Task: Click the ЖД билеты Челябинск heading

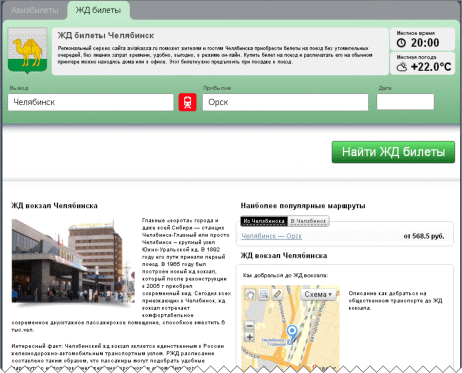Action: click(x=106, y=35)
